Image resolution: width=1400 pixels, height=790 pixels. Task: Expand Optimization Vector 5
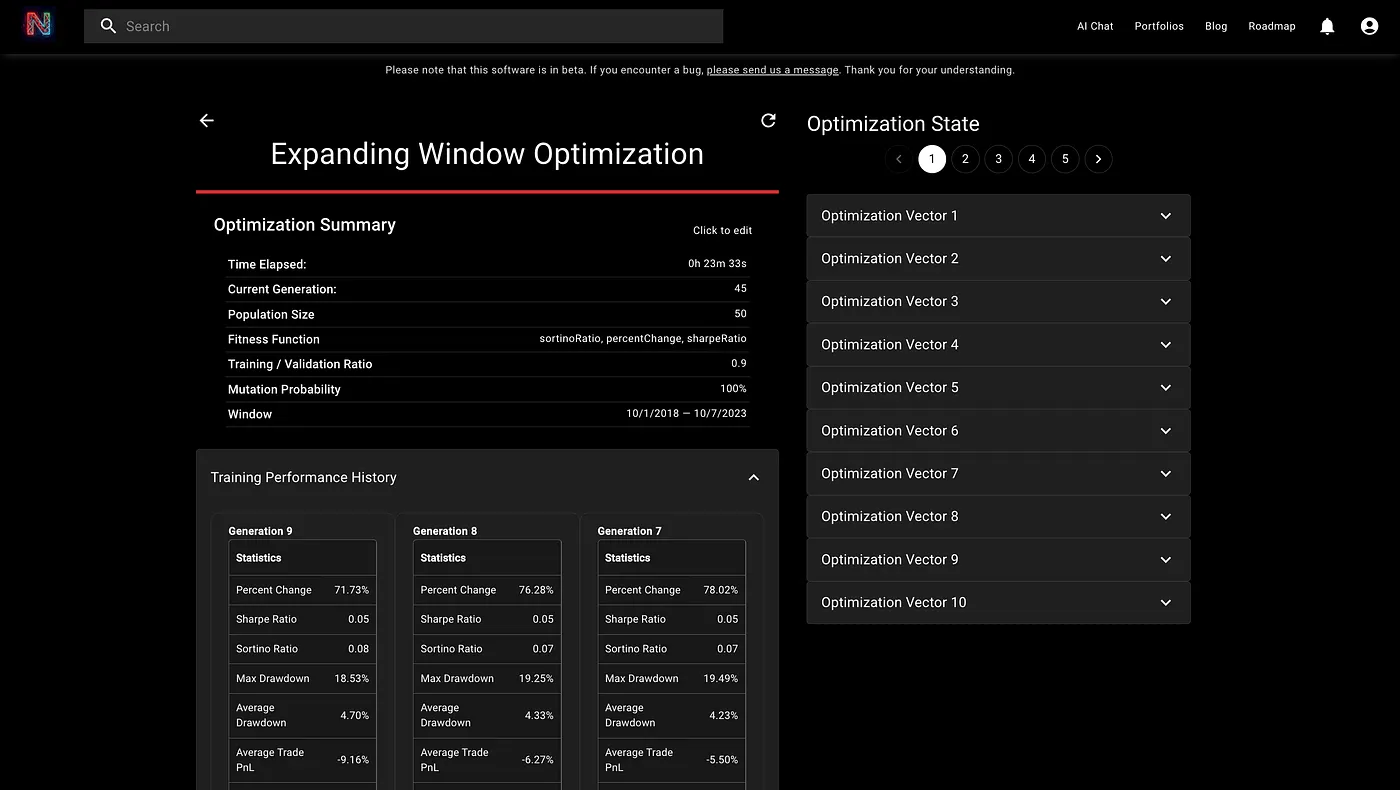998,387
